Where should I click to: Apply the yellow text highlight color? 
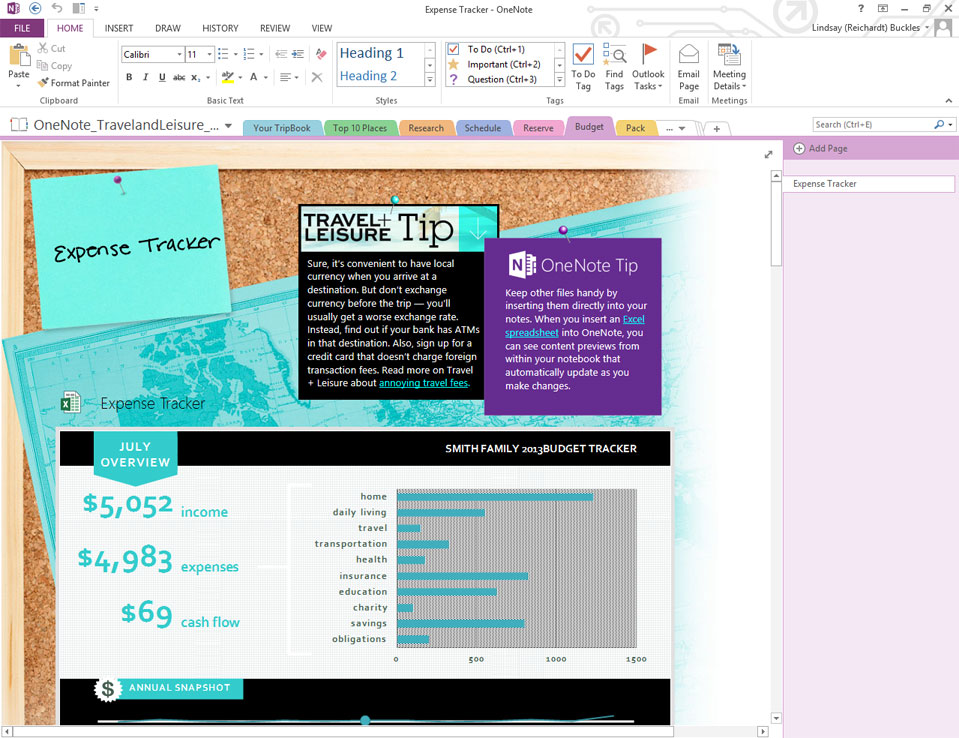(x=227, y=77)
